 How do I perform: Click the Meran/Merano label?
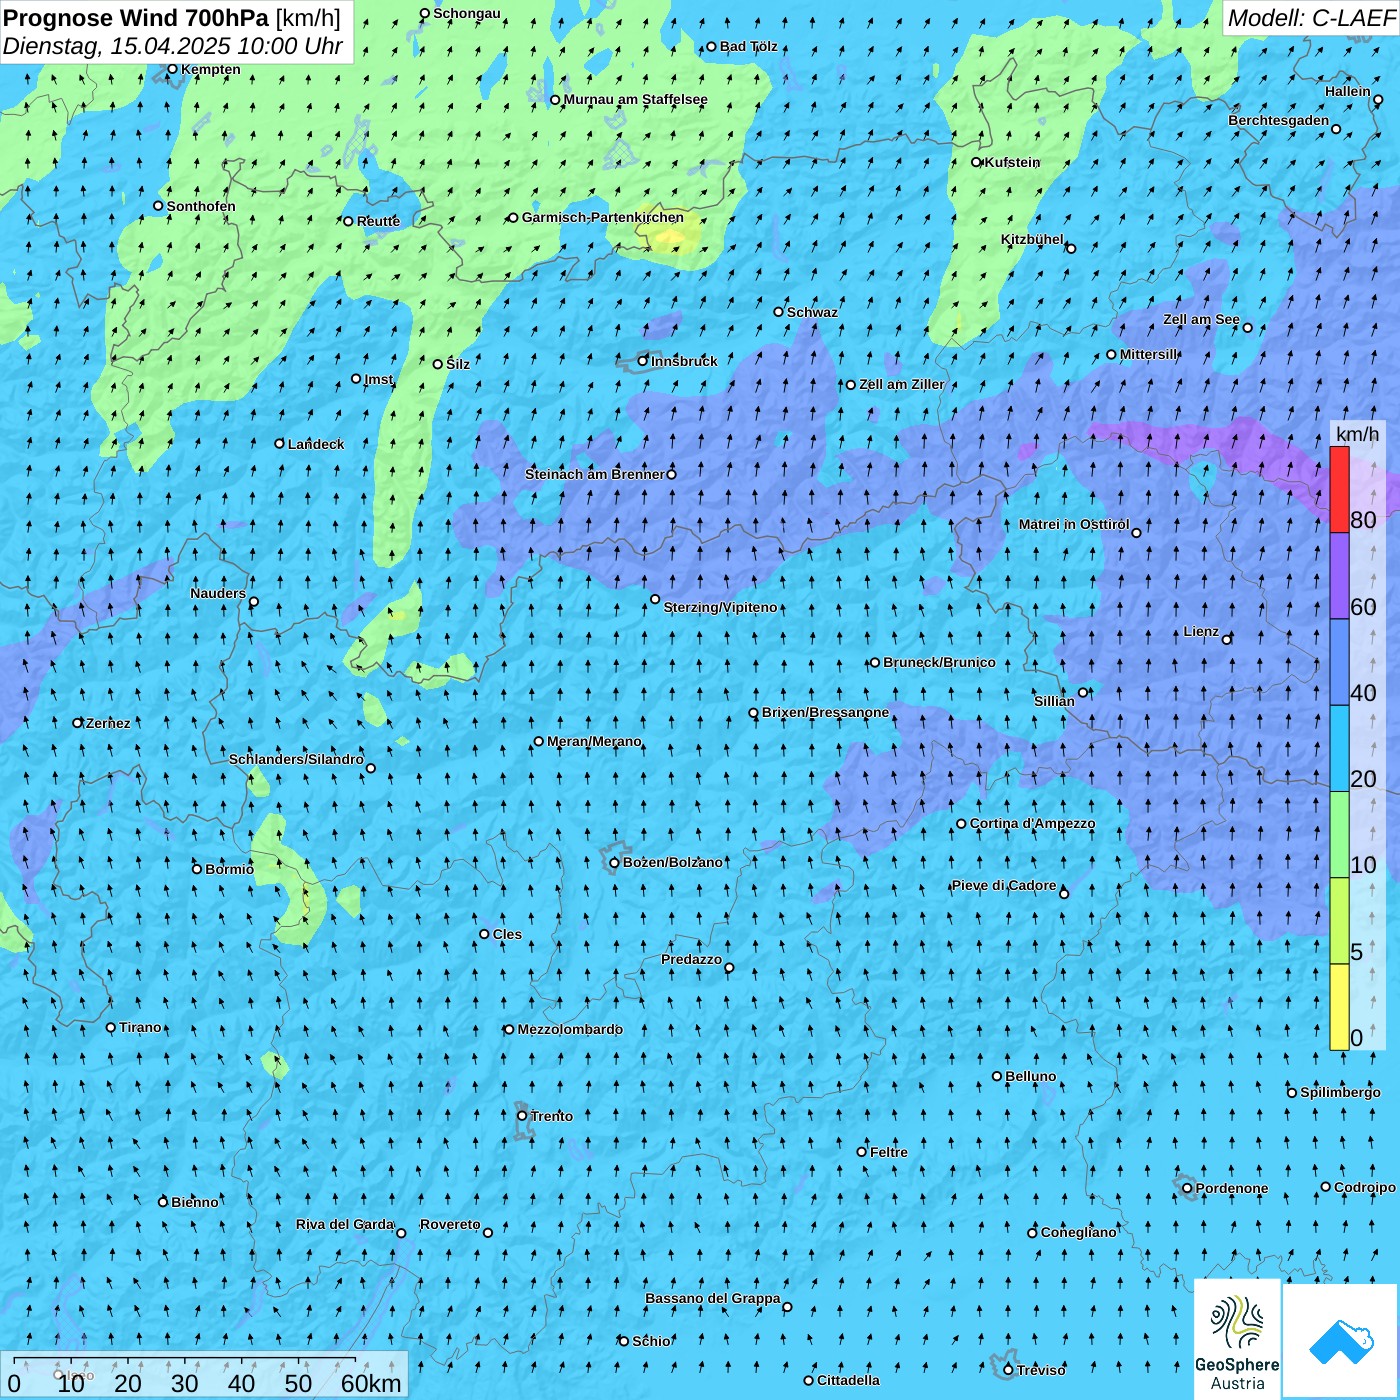click(594, 741)
